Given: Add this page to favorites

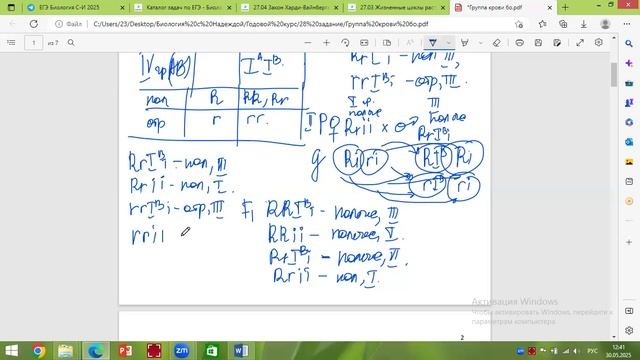Looking at the screenshot, I should coord(519,24).
